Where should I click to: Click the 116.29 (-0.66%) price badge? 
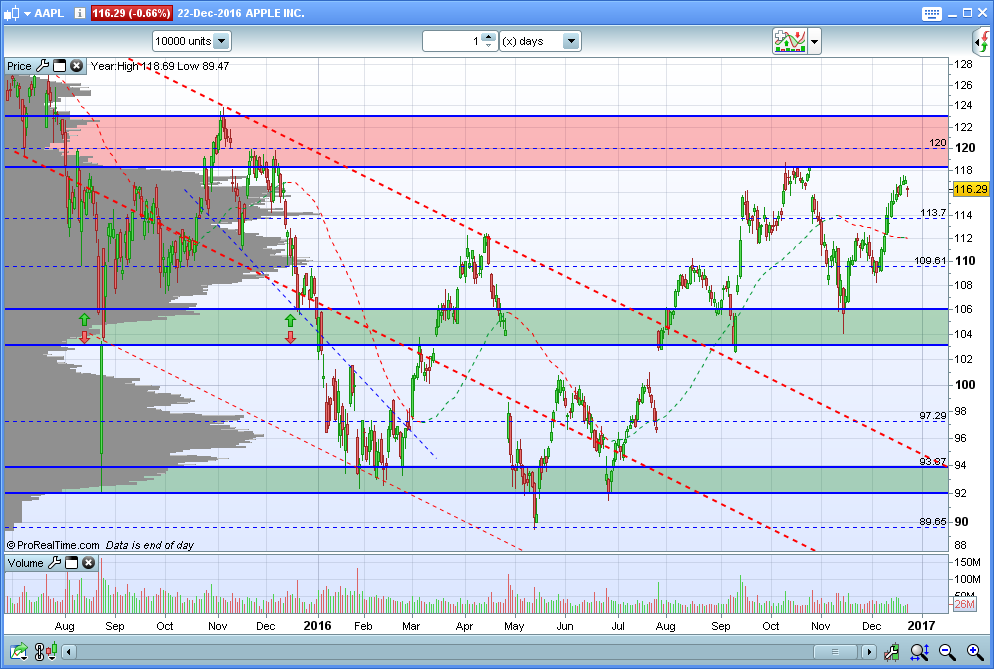tap(131, 13)
